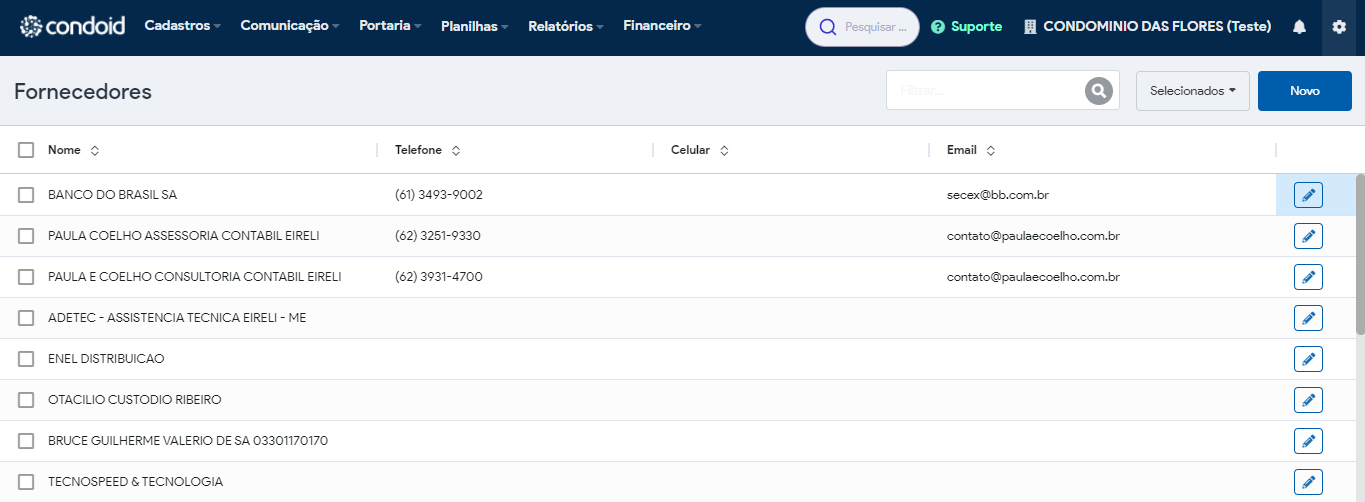The height and width of the screenshot is (502, 1365).
Task: Click the email secex@bb.com.br
Action: (x=997, y=195)
